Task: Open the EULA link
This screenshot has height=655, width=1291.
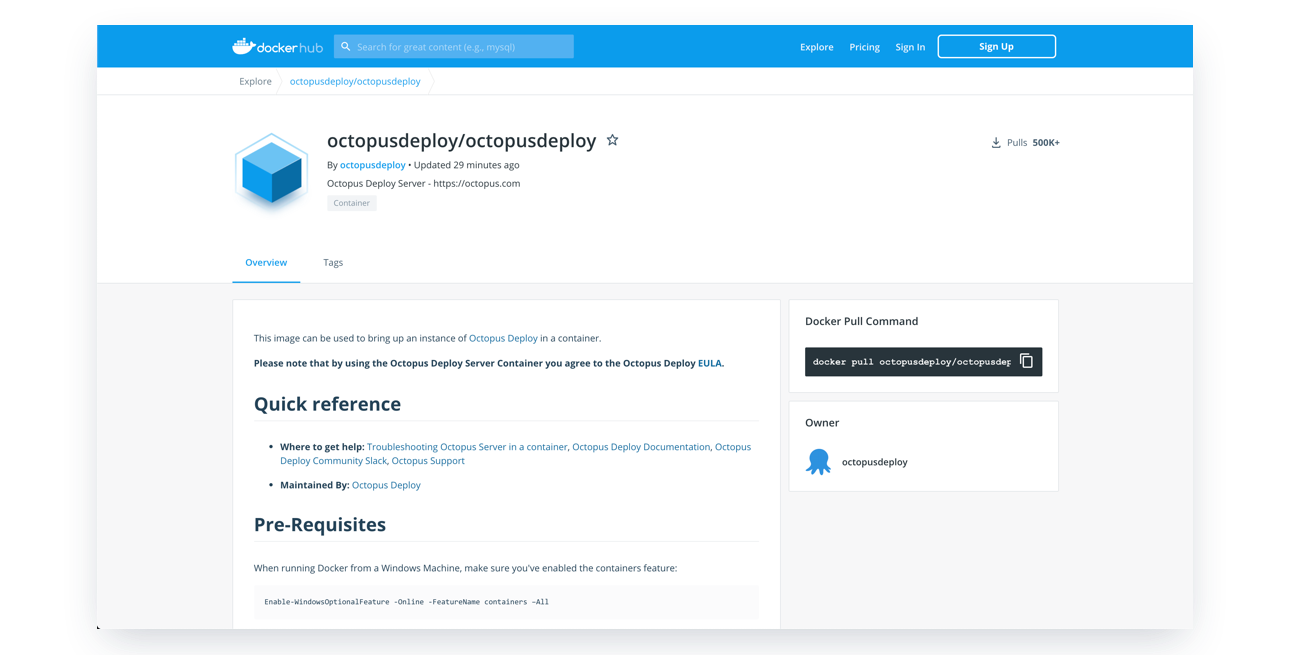Action: click(709, 363)
